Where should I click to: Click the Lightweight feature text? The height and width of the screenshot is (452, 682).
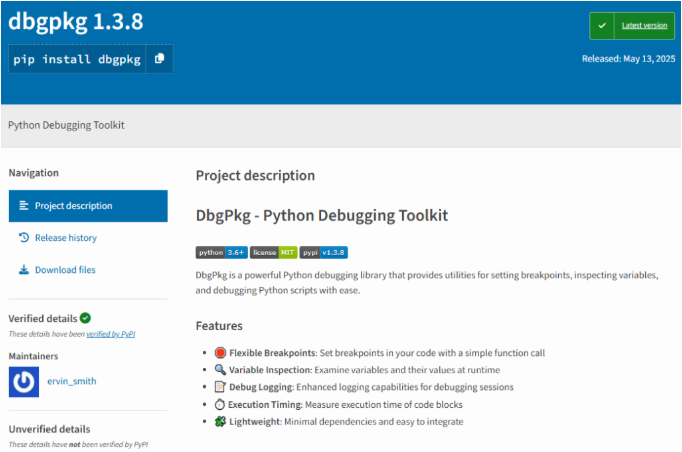[x=346, y=422]
